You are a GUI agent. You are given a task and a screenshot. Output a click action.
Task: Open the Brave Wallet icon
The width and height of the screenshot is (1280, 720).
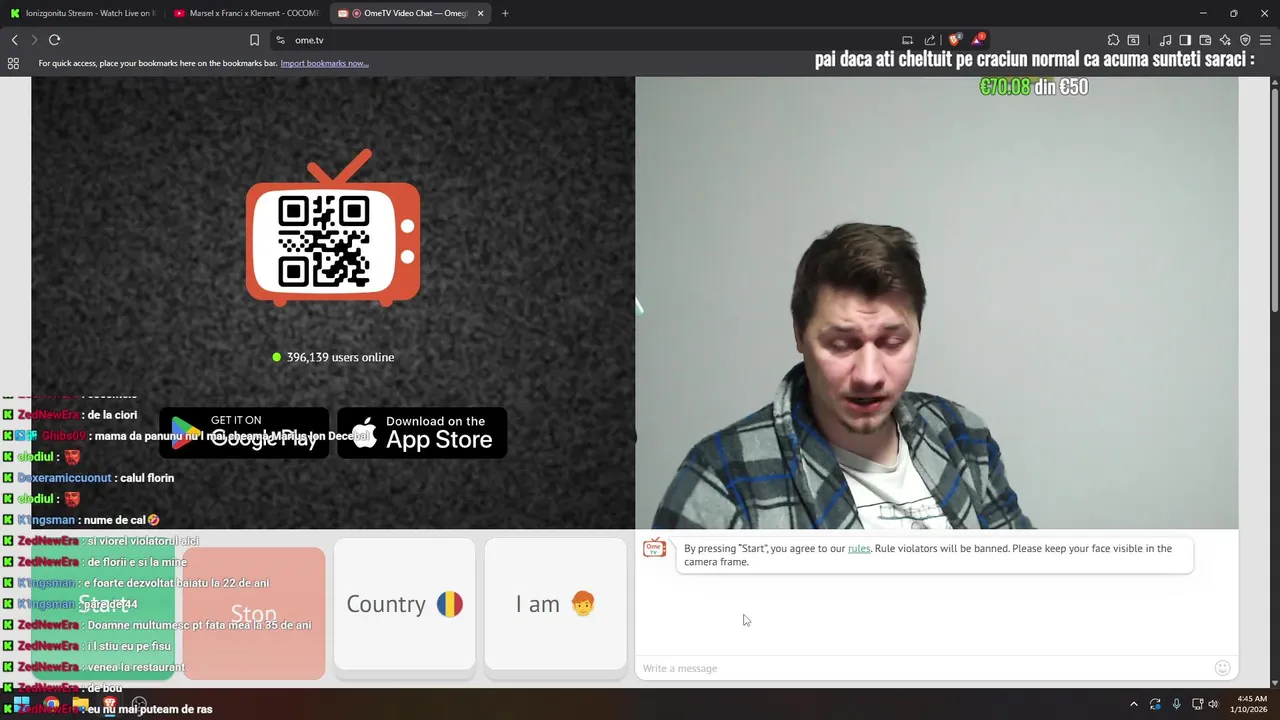tap(1205, 40)
